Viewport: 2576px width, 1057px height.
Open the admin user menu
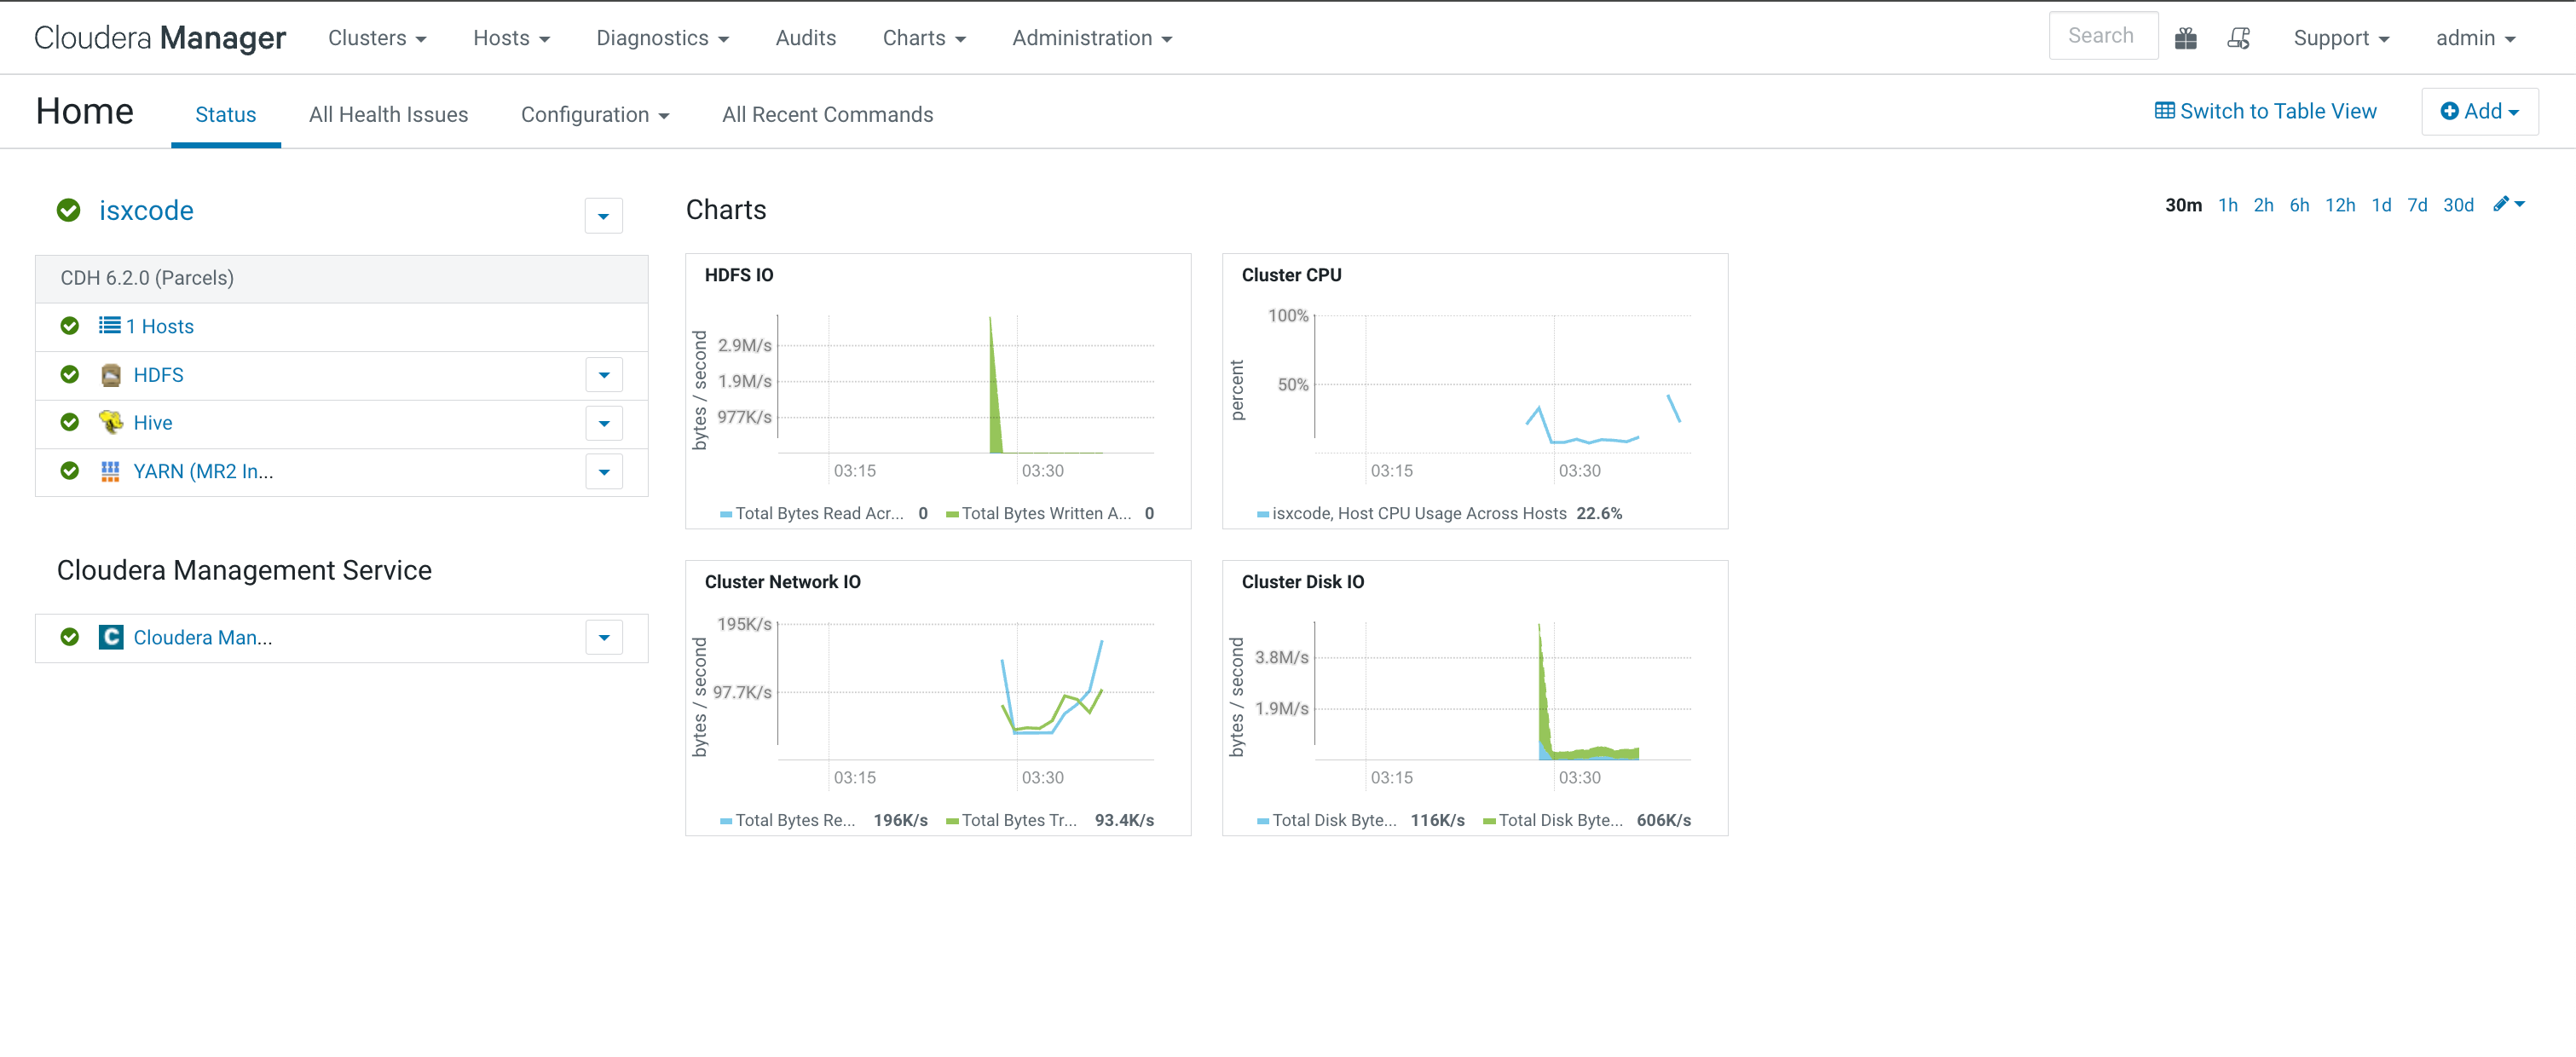click(2475, 38)
